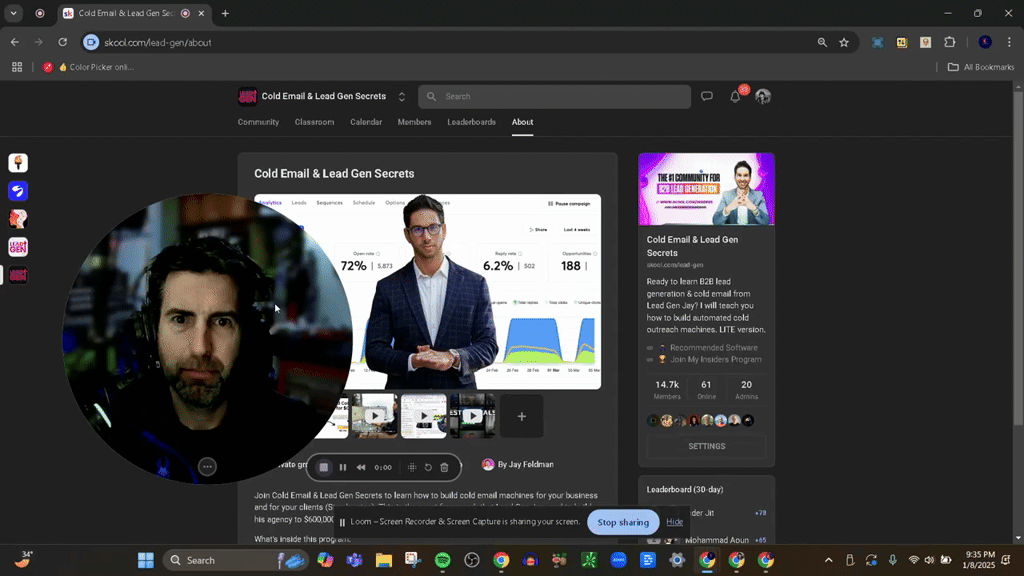Screen dimensions: 1024x576
Task: Open the Loom camera bubble options menu
Action: 207,466
